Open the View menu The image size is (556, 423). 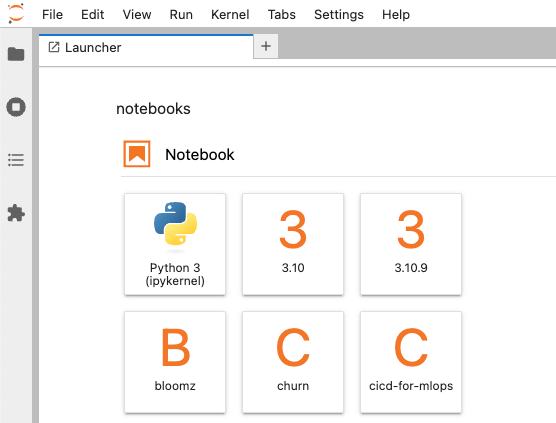[x=137, y=15]
